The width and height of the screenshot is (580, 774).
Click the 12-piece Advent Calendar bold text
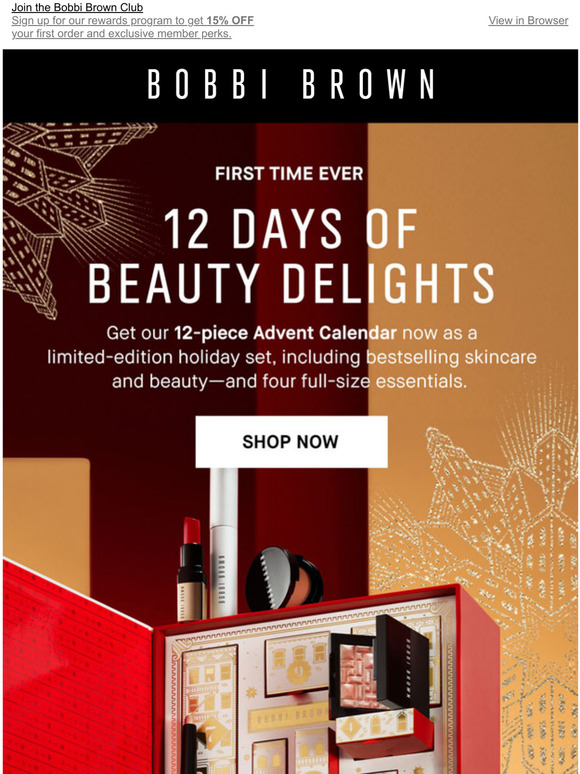(x=285, y=333)
